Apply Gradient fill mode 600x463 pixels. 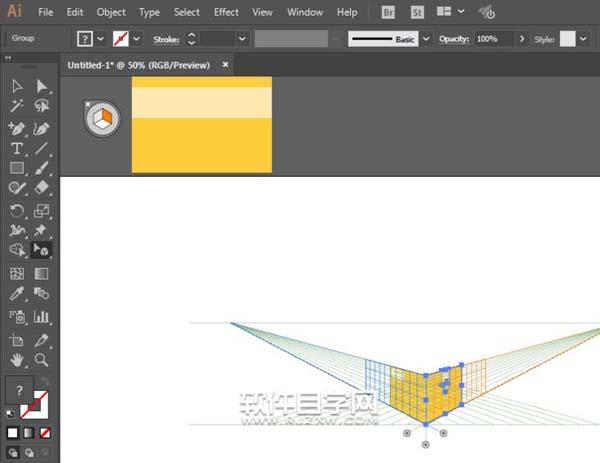point(29,433)
